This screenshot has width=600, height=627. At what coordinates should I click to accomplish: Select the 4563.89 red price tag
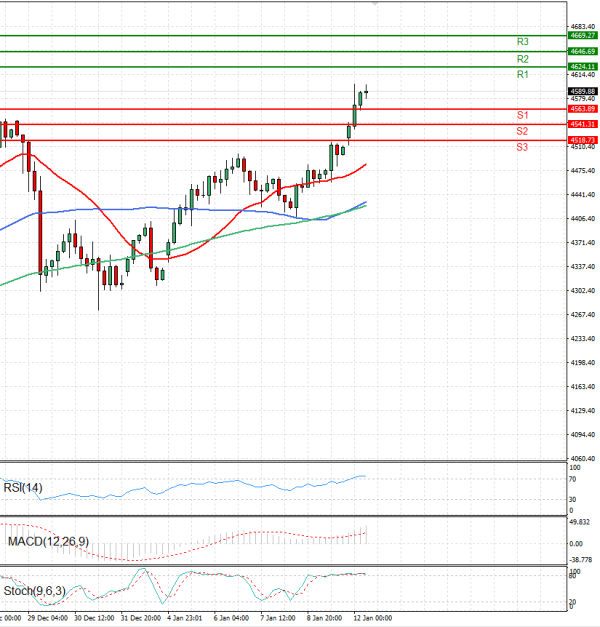pyautogui.click(x=582, y=108)
